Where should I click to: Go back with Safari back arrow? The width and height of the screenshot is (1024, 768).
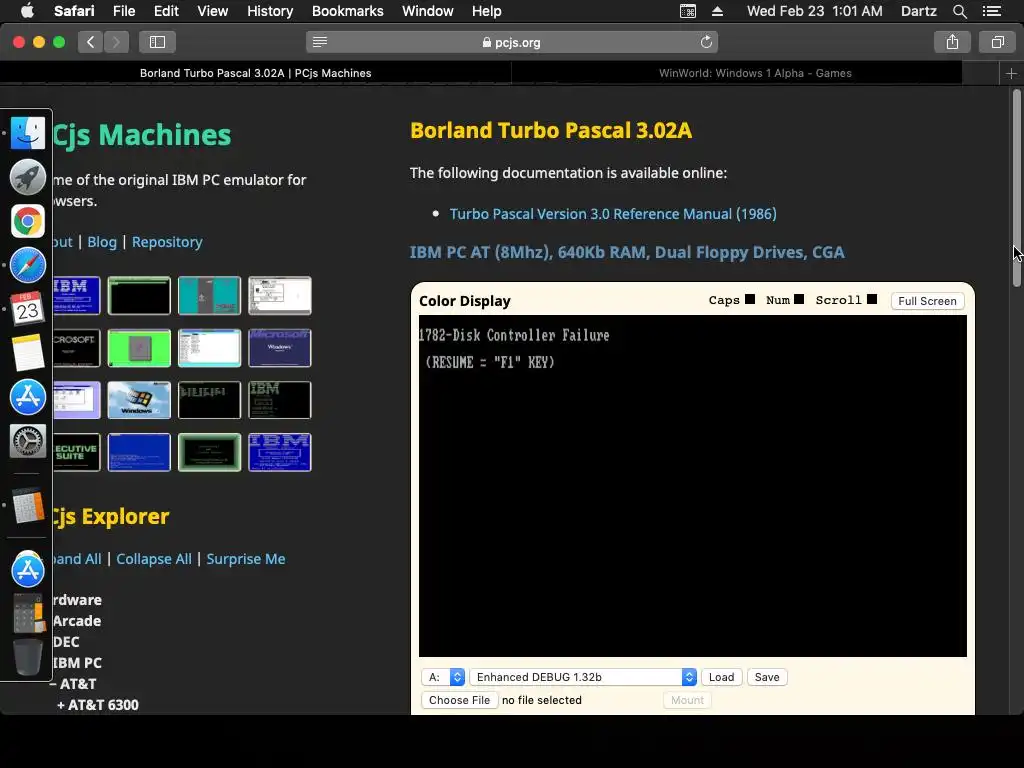(x=91, y=42)
